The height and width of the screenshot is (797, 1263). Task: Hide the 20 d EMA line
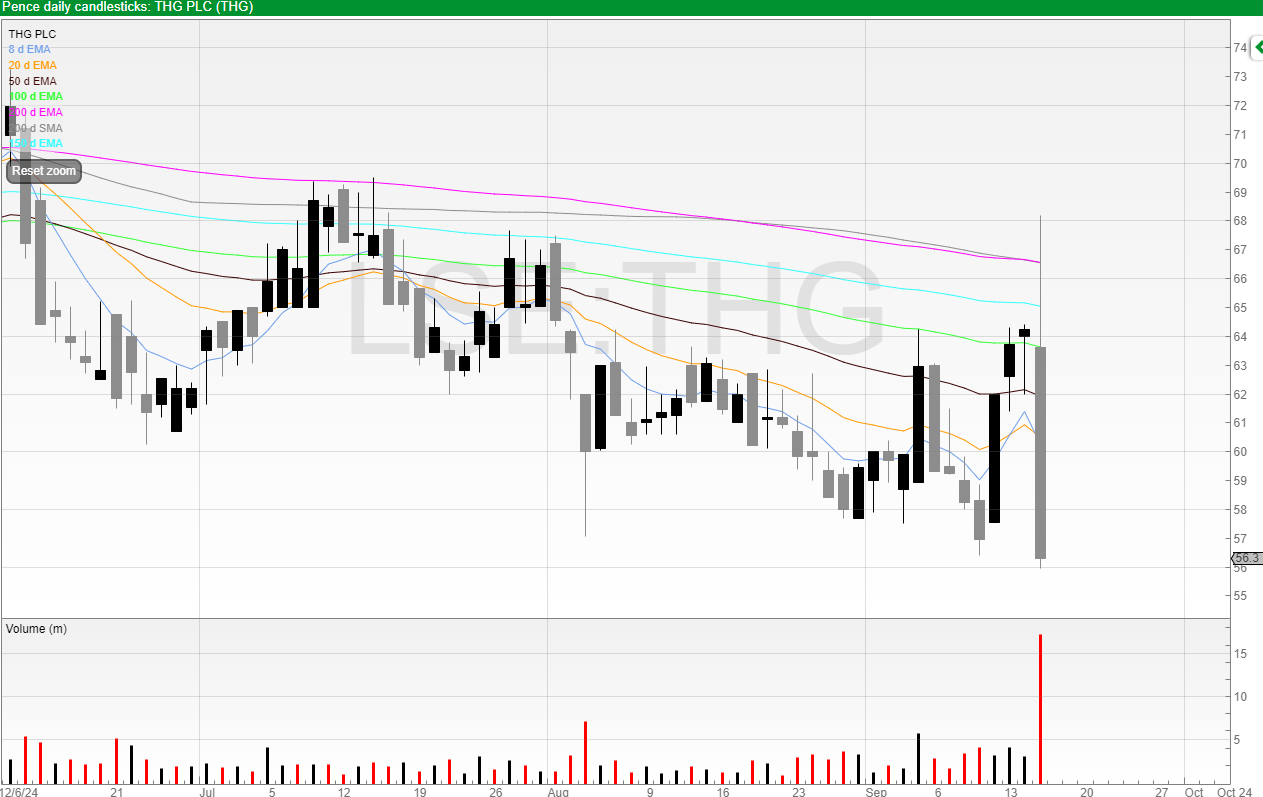32,65
